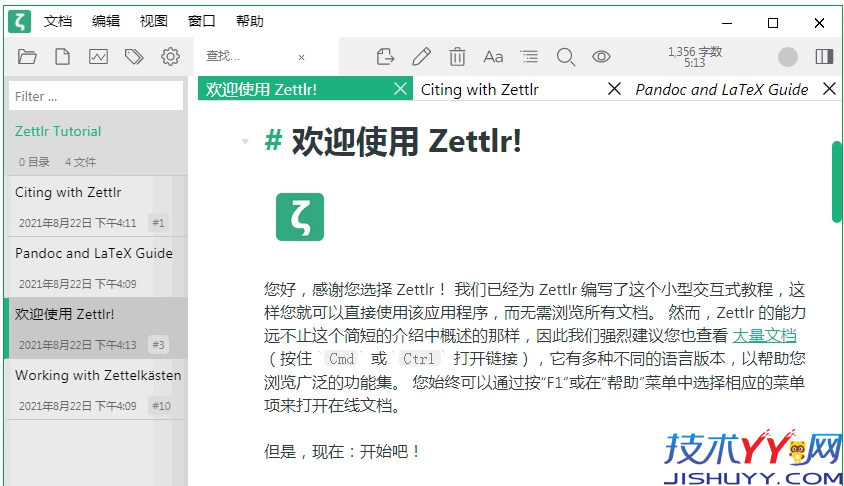Click the grey pomodoro circle
The image size is (844, 486).
pyautogui.click(x=787, y=57)
